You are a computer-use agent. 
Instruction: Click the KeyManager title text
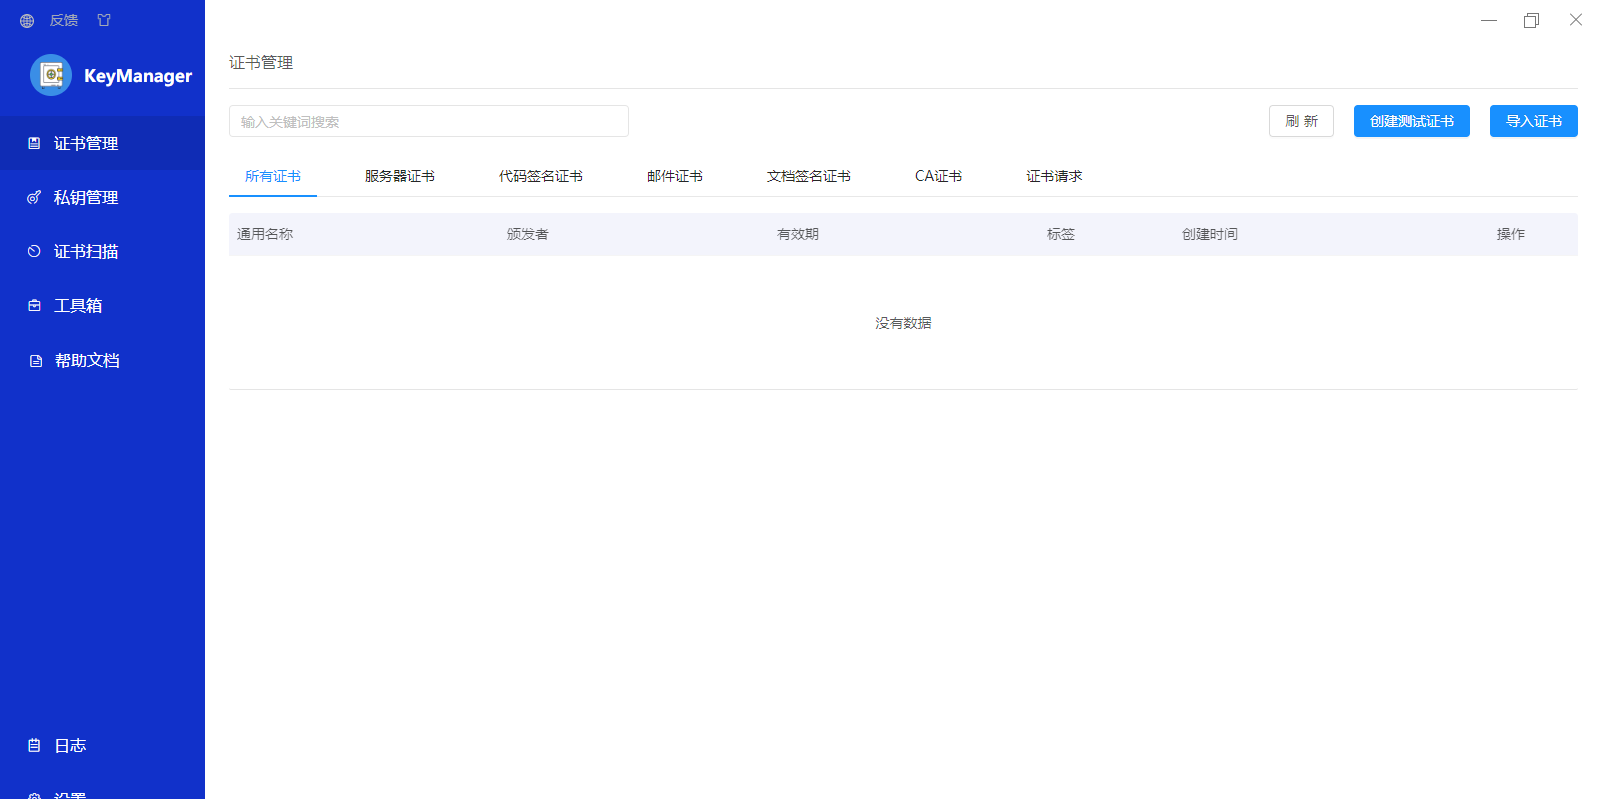point(138,76)
